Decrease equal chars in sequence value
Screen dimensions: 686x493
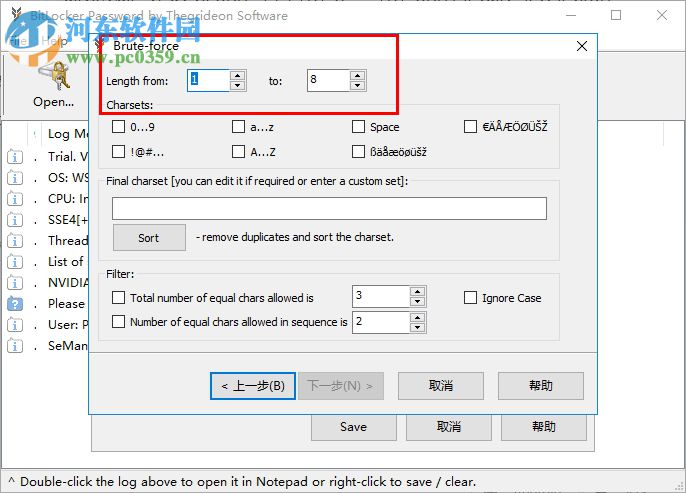point(418,327)
